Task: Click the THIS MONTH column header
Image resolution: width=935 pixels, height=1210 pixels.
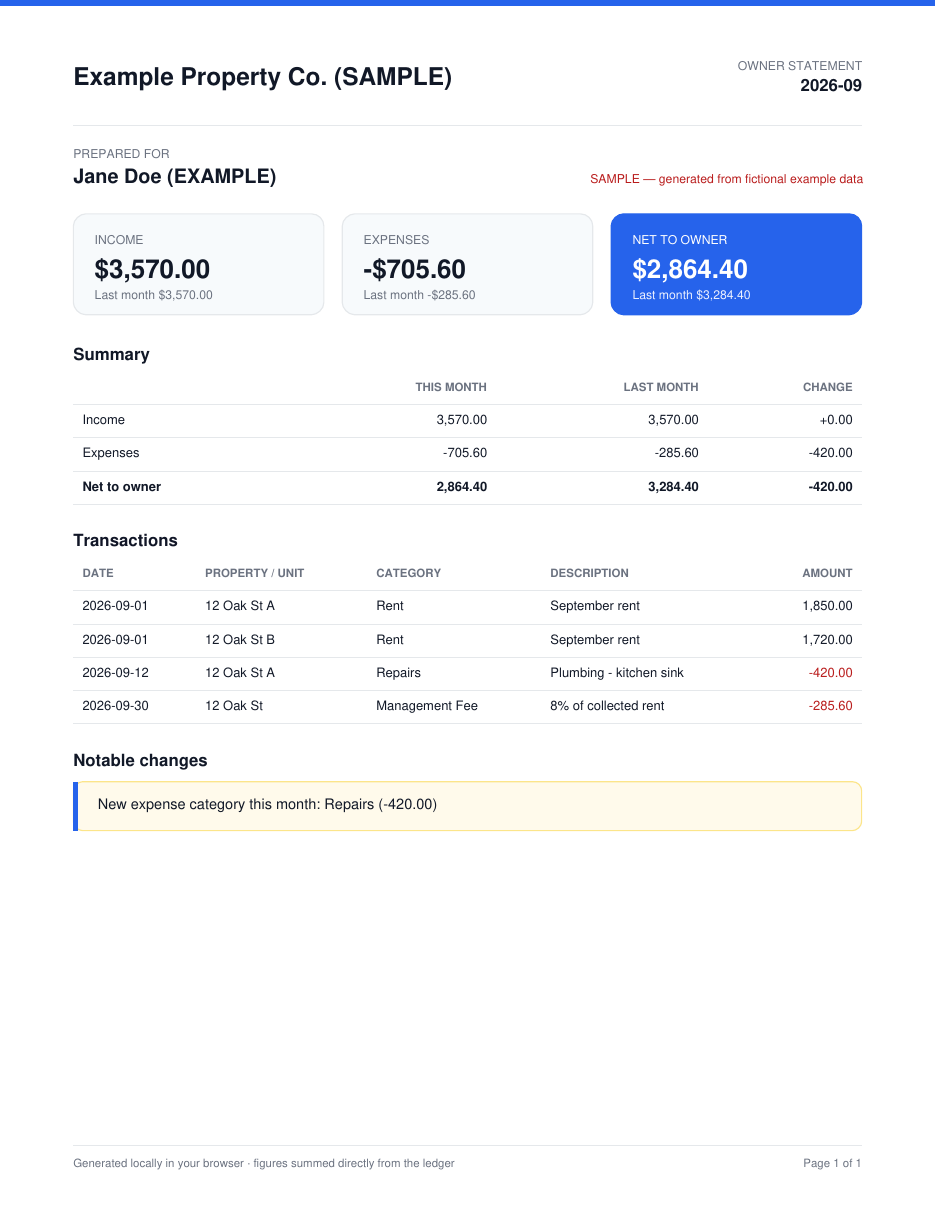Action: coord(451,387)
